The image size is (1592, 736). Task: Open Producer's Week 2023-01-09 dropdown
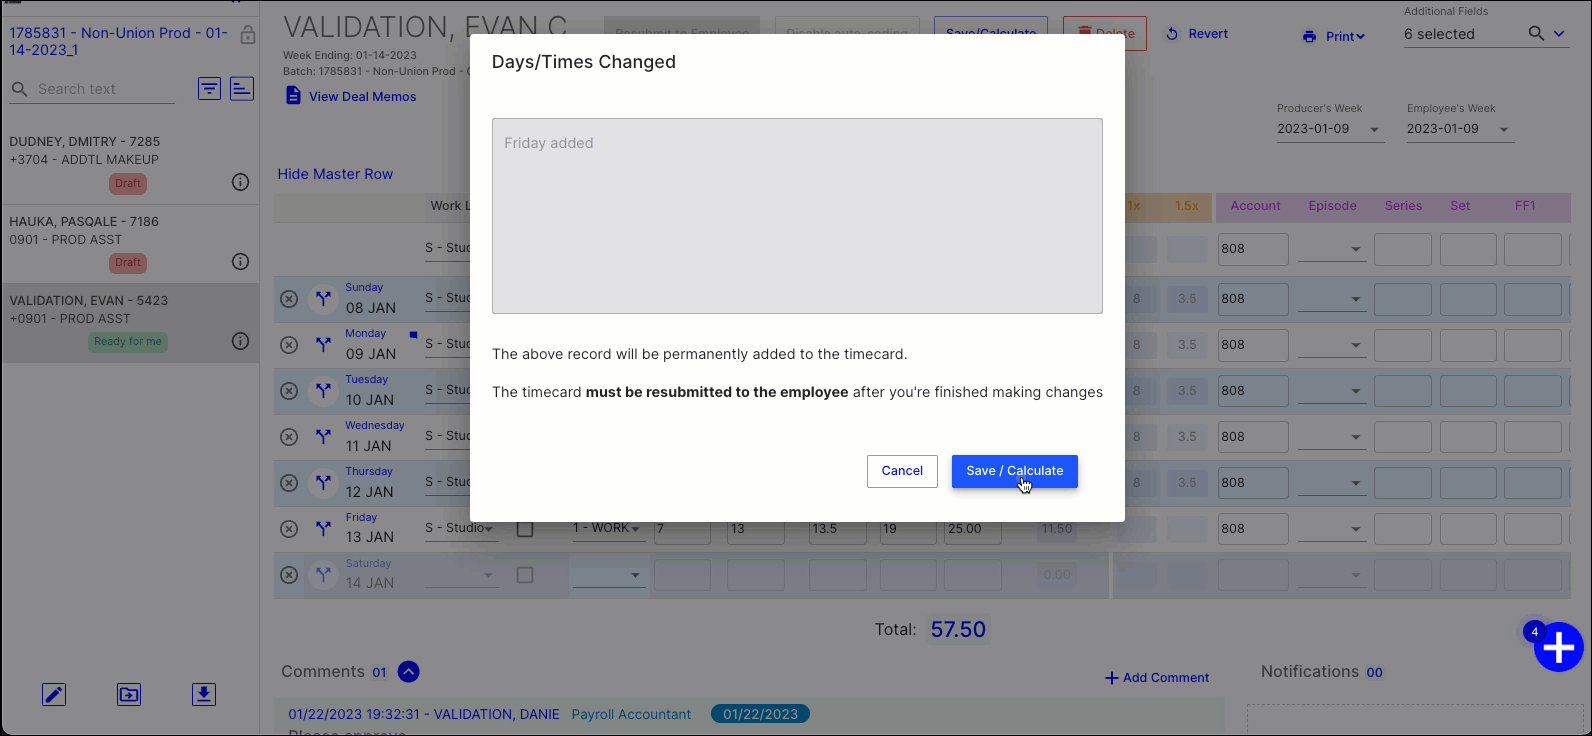tap(1330, 129)
